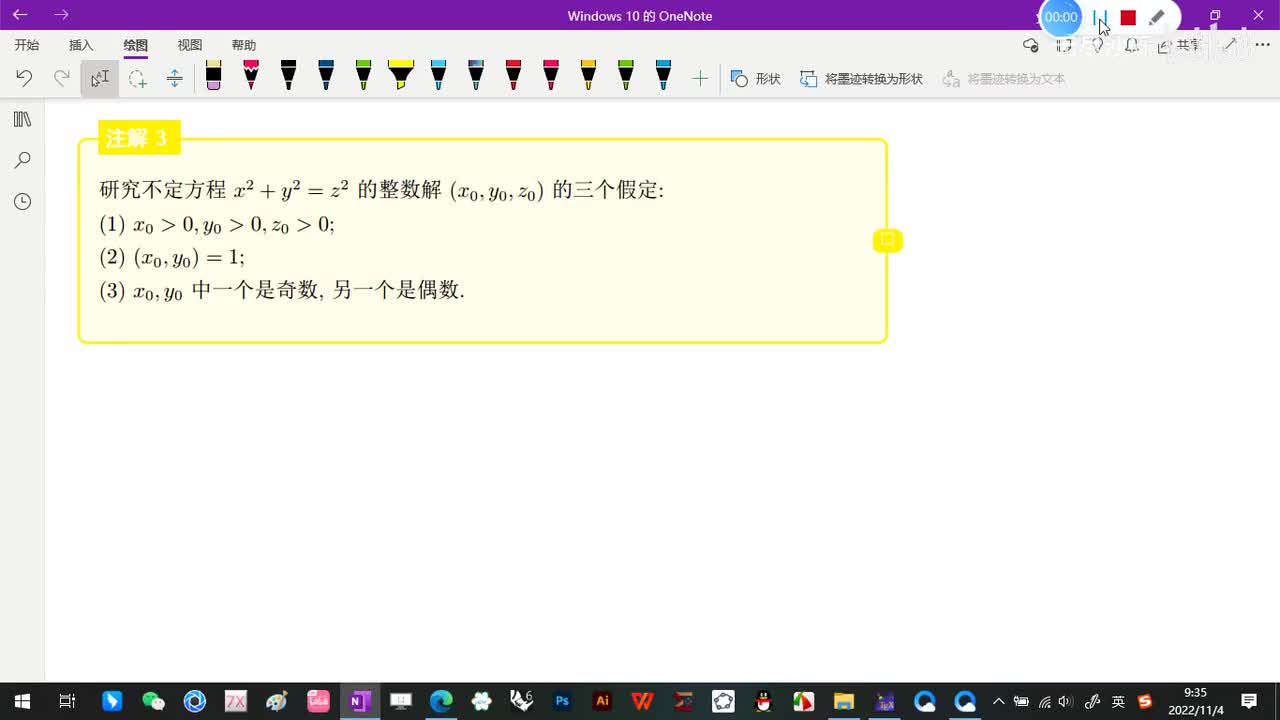Open the Action Center notifications
Image resolution: width=1280 pixels, height=720 pixels.
coord(1249,701)
